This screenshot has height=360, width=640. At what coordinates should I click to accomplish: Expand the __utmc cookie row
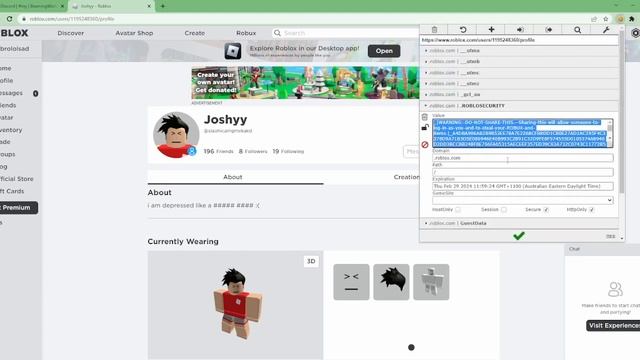519,73
